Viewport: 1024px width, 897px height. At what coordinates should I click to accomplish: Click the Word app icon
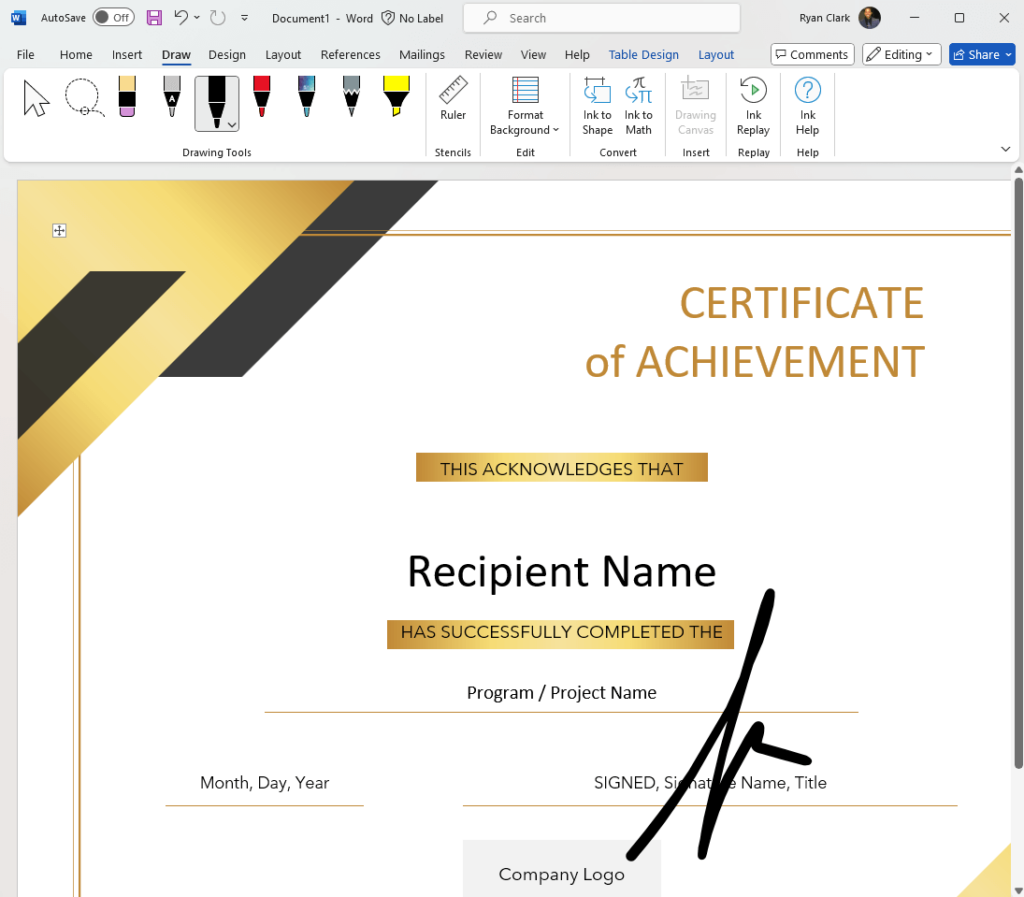click(x=18, y=18)
